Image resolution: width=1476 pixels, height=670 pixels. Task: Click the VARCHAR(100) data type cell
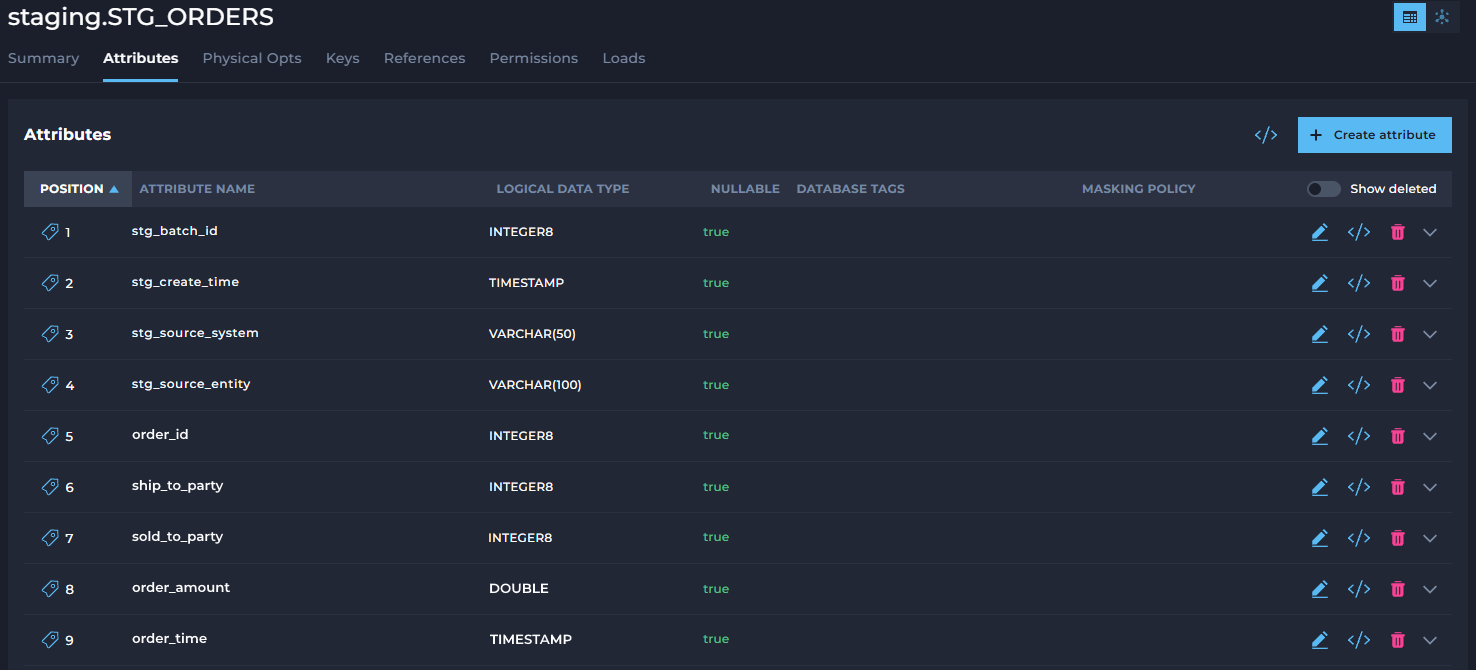535,385
